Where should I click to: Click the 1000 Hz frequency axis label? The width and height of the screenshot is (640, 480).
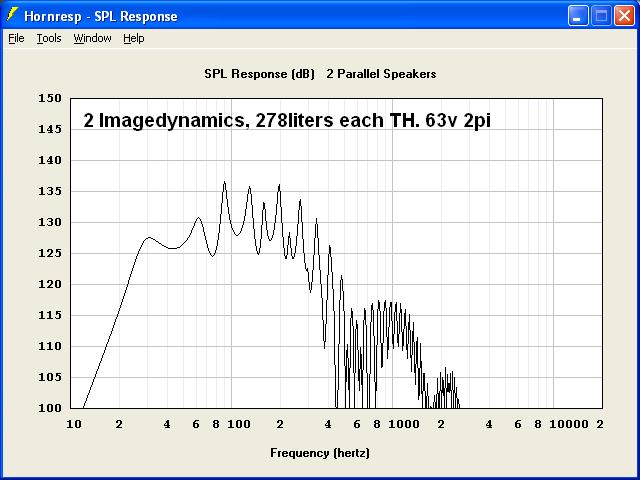tap(404, 424)
